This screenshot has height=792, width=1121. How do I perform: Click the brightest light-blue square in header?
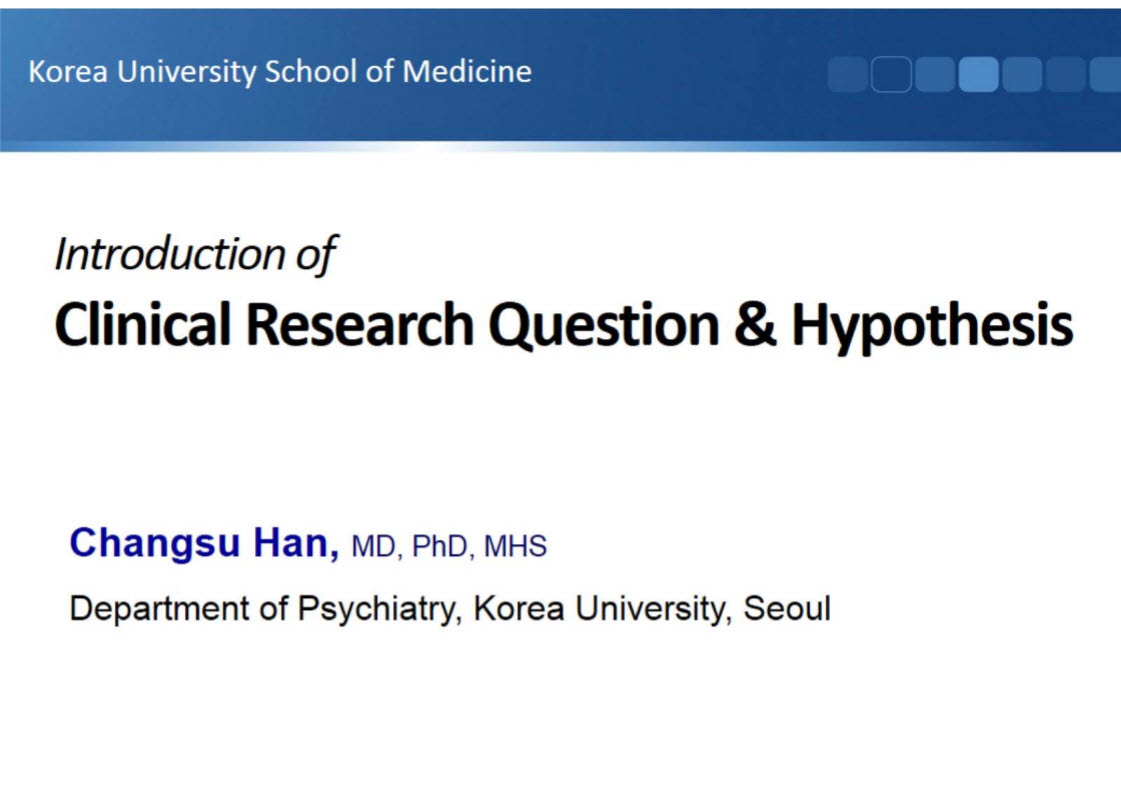tap(978, 74)
